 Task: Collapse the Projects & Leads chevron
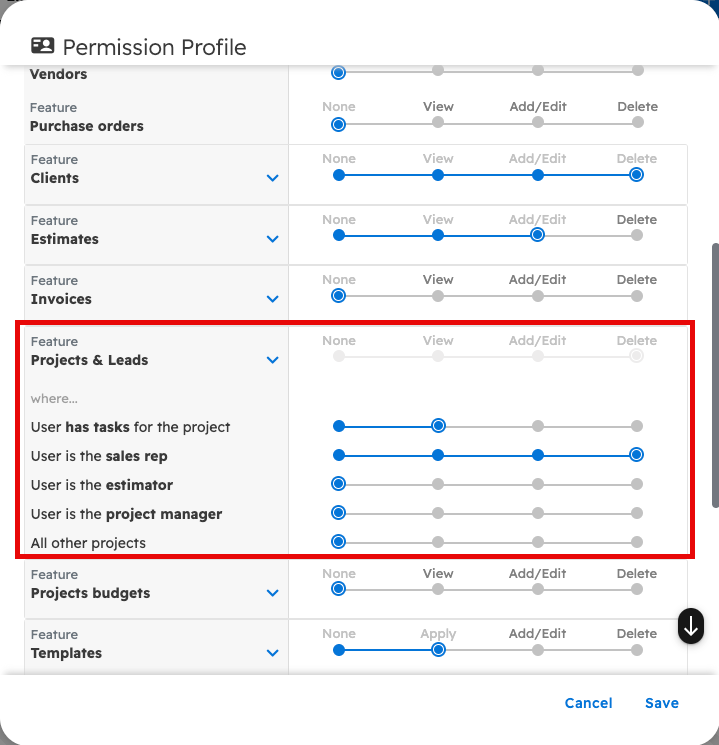272,360
